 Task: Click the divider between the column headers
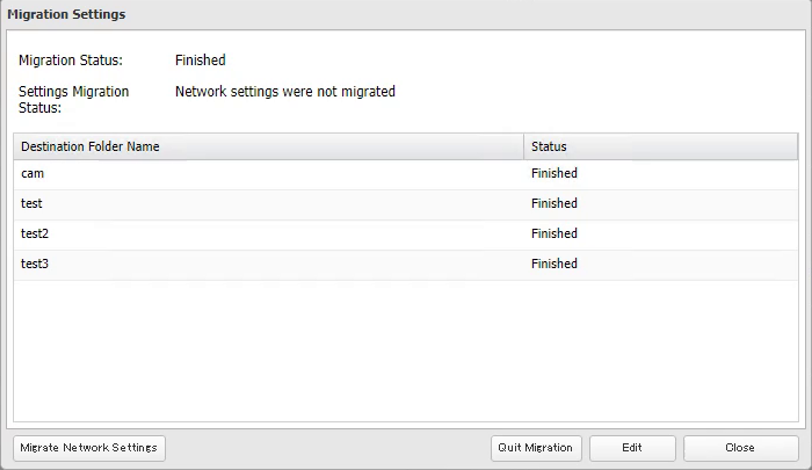point(524,147)
